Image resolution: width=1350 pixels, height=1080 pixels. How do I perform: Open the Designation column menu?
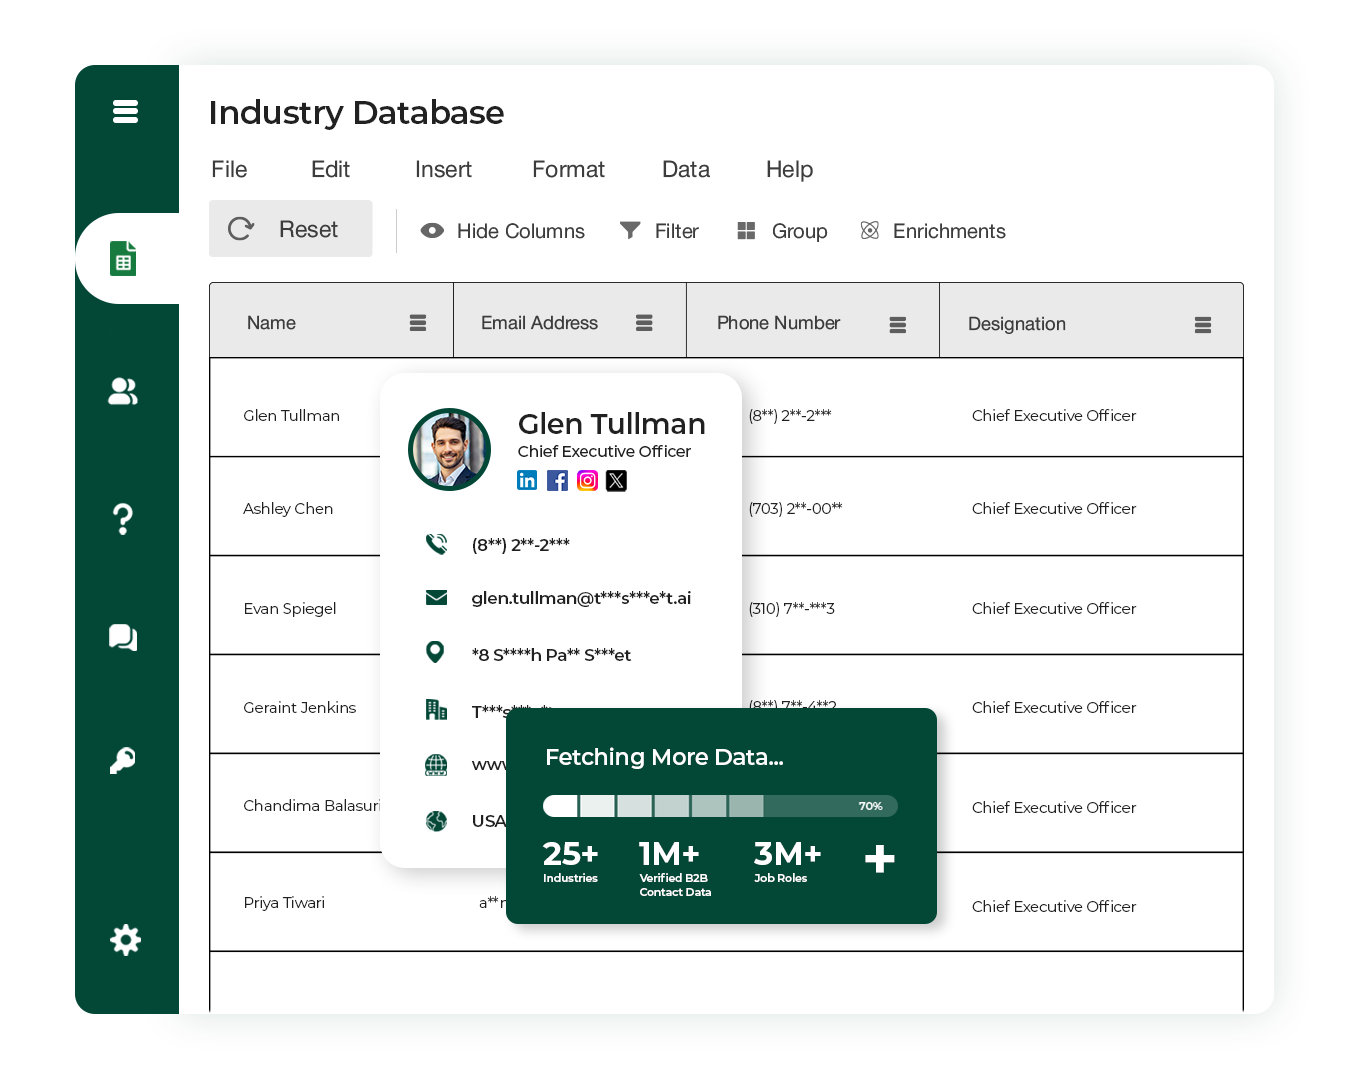[x=1202, y=324]
